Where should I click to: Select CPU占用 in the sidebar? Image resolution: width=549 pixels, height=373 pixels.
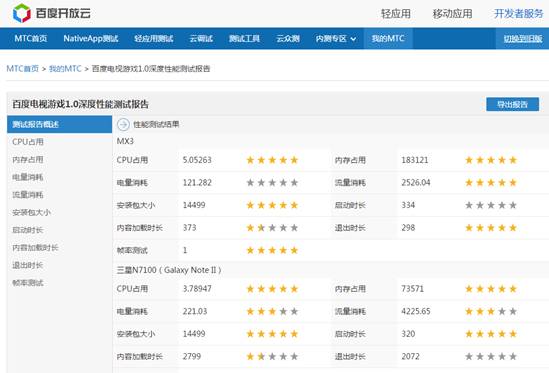pyautogui.click(x=28, y=142)
